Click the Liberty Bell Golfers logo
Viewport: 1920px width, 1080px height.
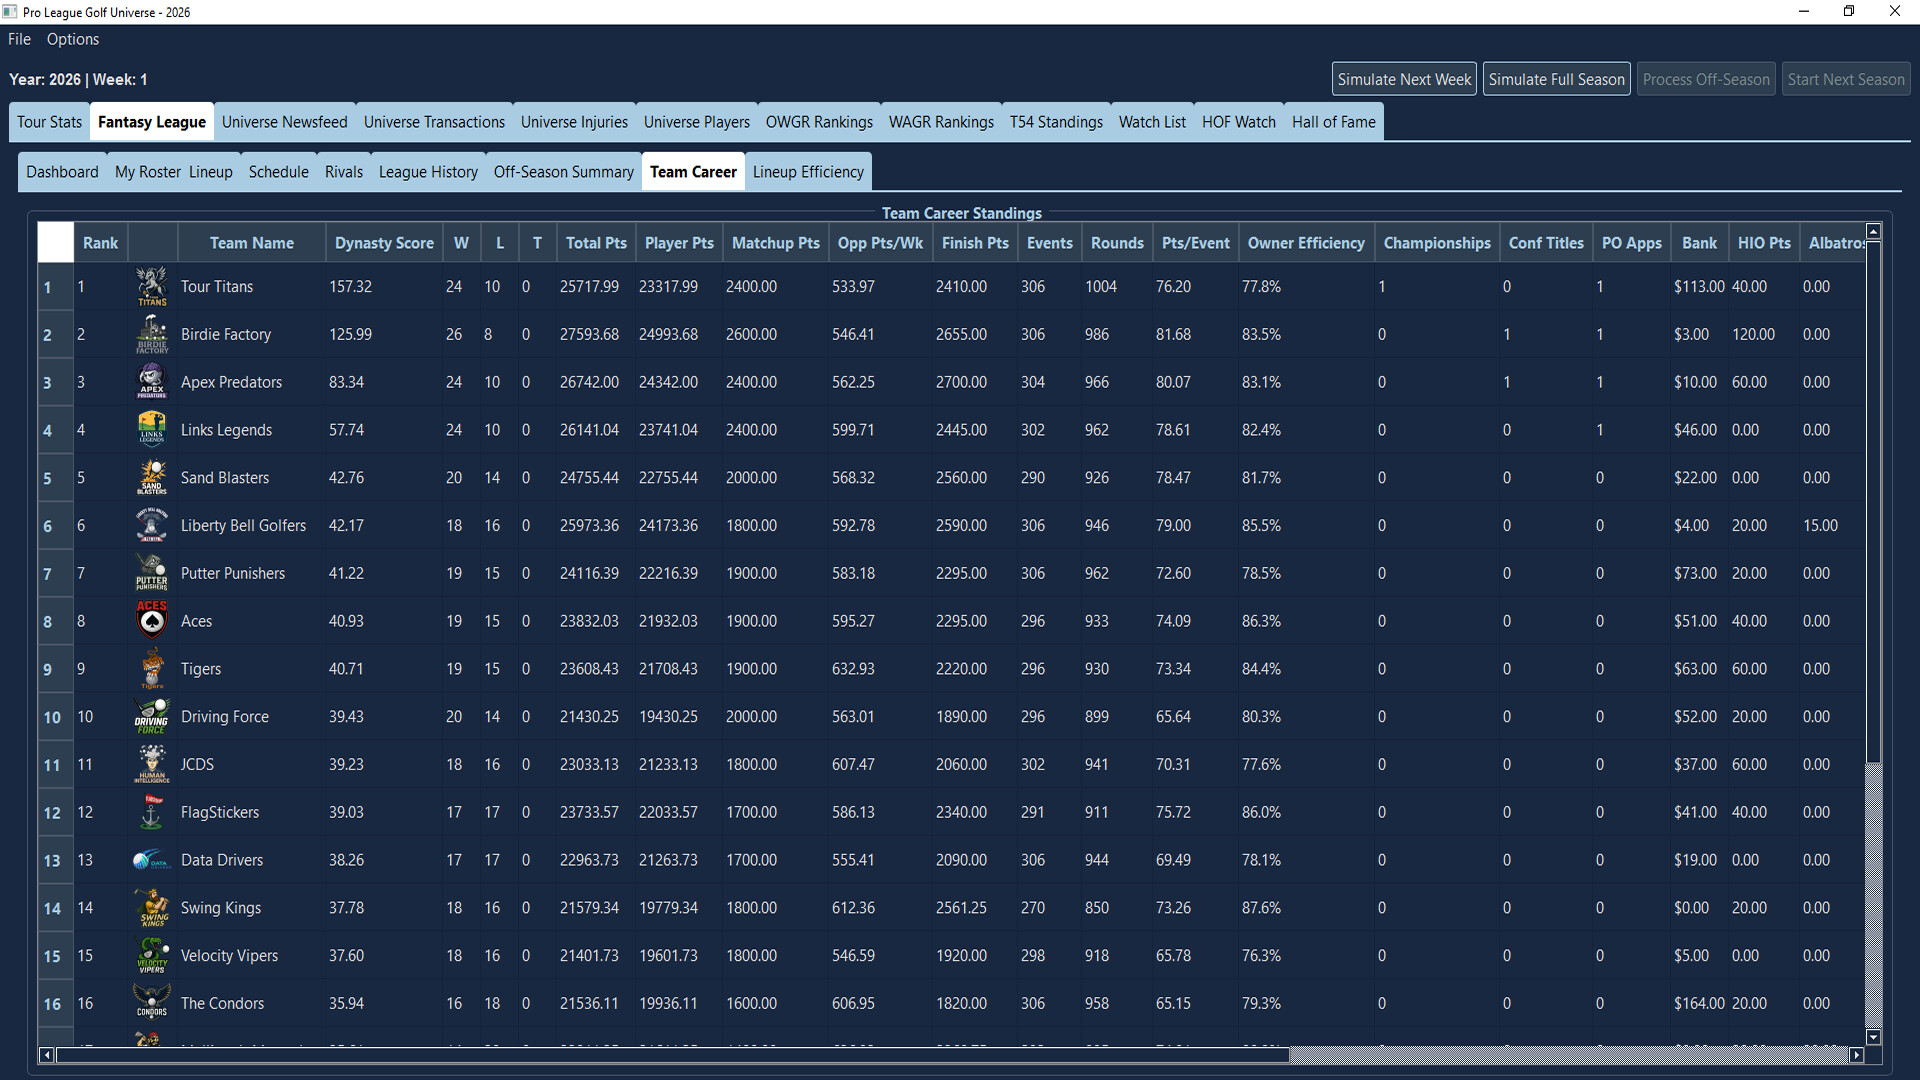[x=151, y=525]
